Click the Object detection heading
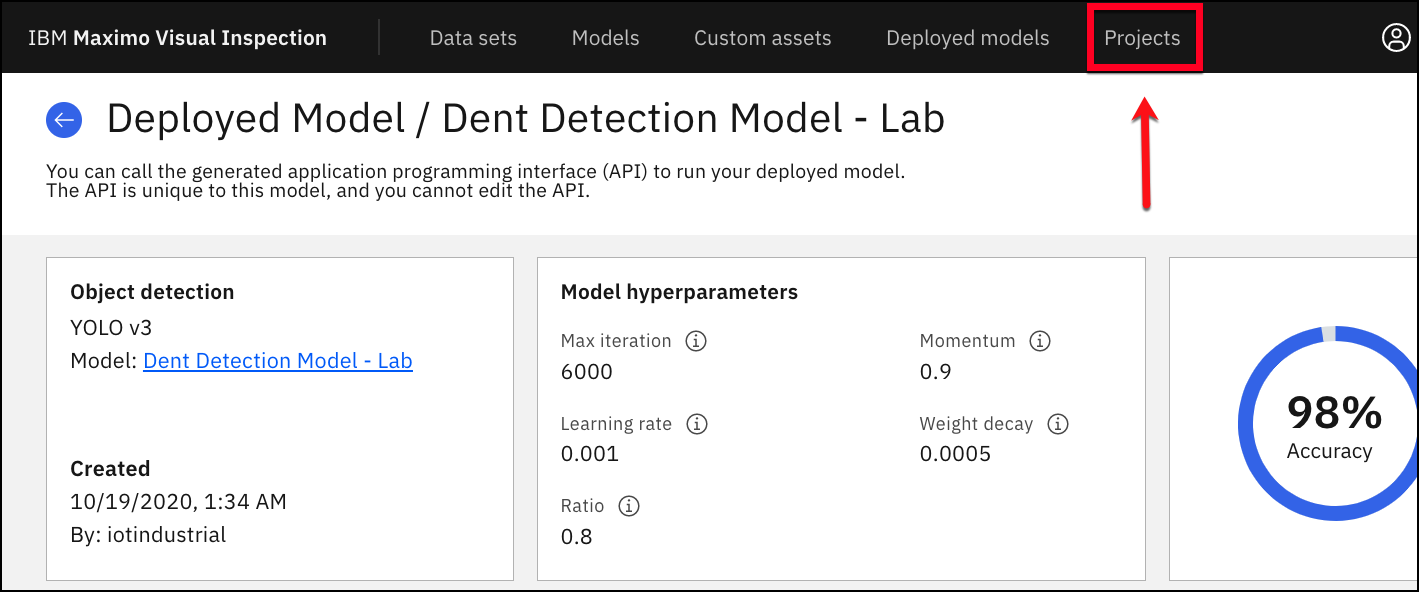Image resolution: width=1419 pixels, height=592 pixels. [152, 292]
